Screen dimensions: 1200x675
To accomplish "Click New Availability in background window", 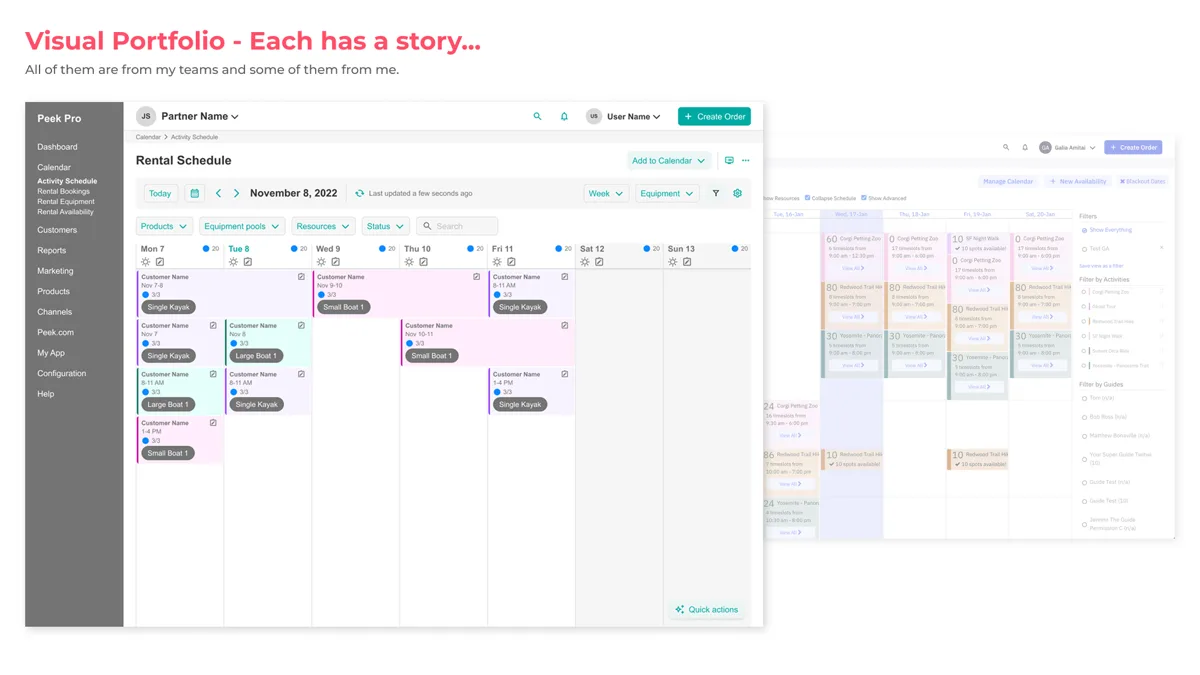I will 1078,182.
